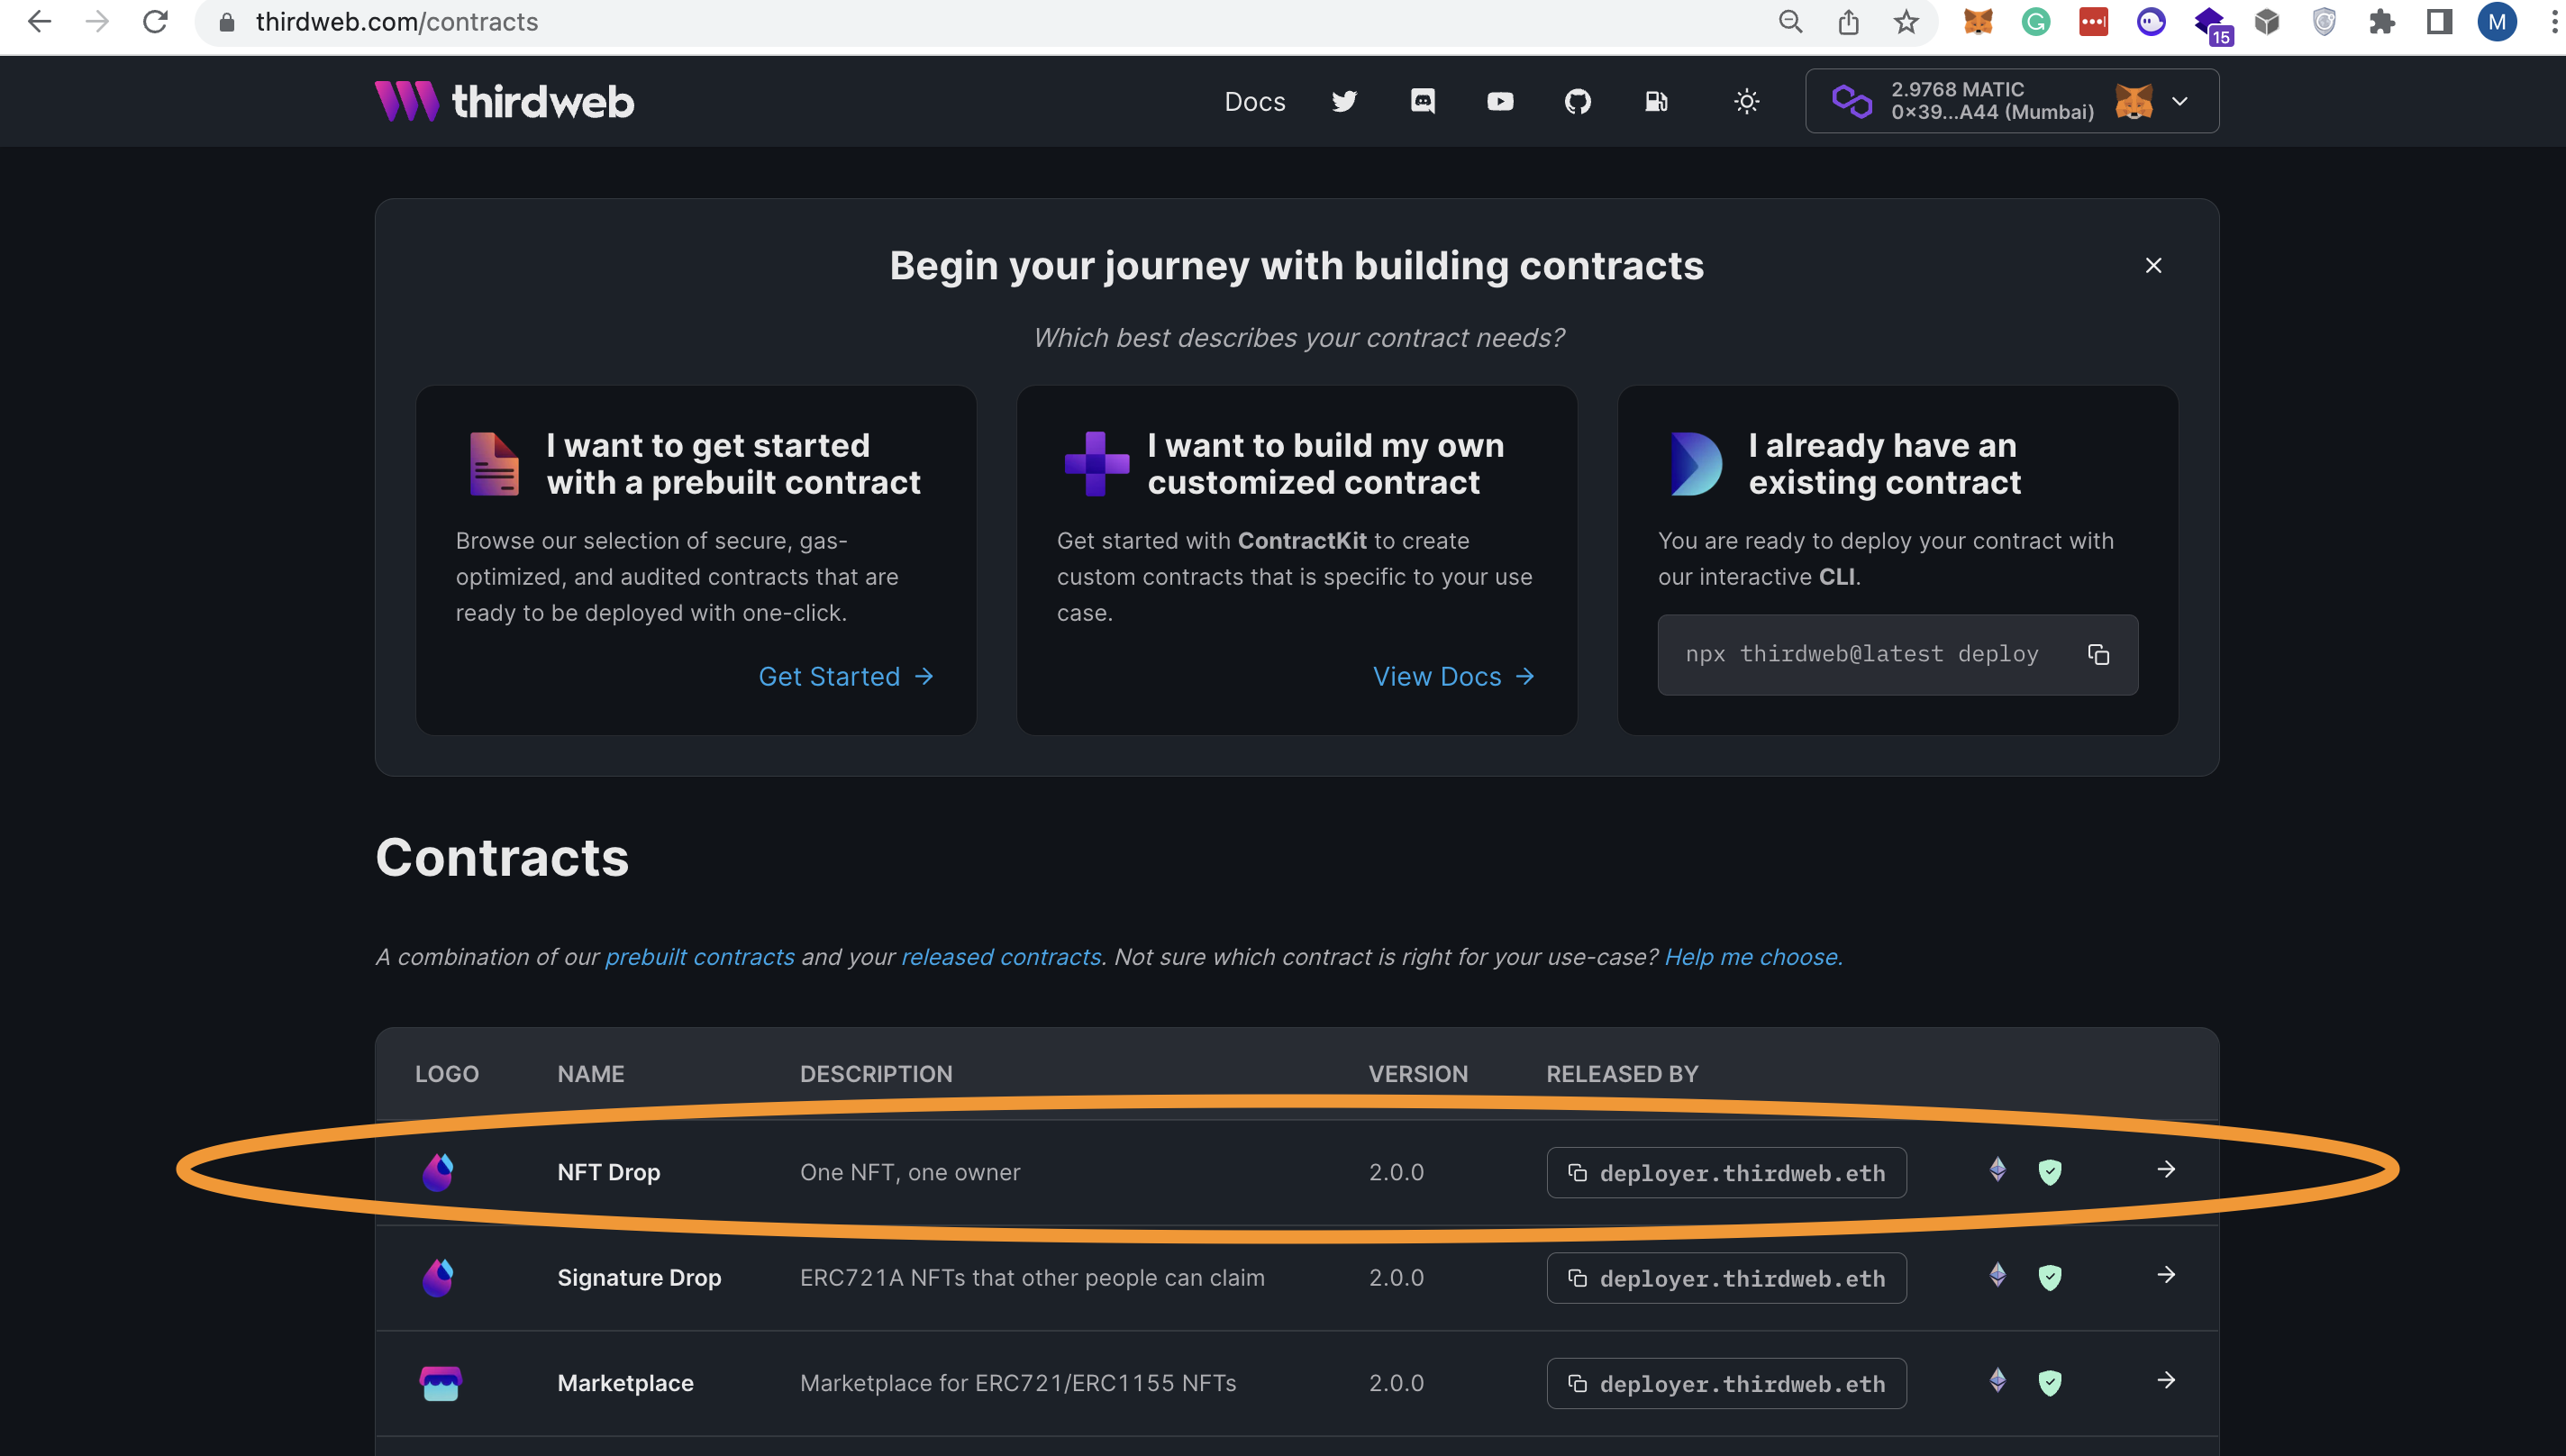Toggle the browser side panel icon
This screenshot has width=2566, height=1456.
tap(2440, 21)
